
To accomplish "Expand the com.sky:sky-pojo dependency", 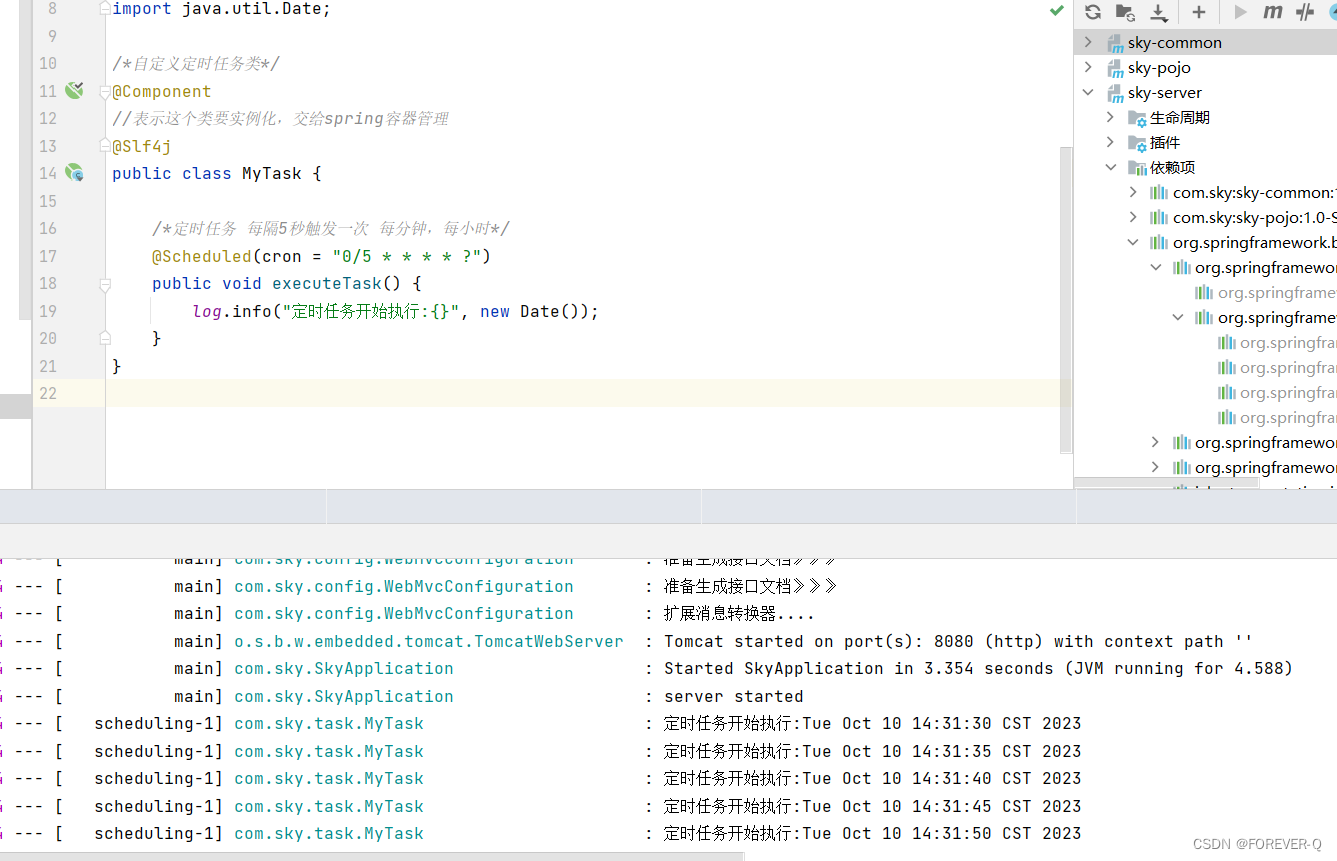I will (1133, 218).
